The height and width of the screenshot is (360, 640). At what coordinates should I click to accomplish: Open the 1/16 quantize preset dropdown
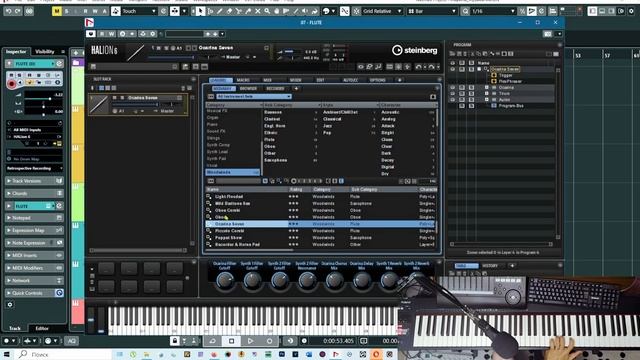[493, 11]
